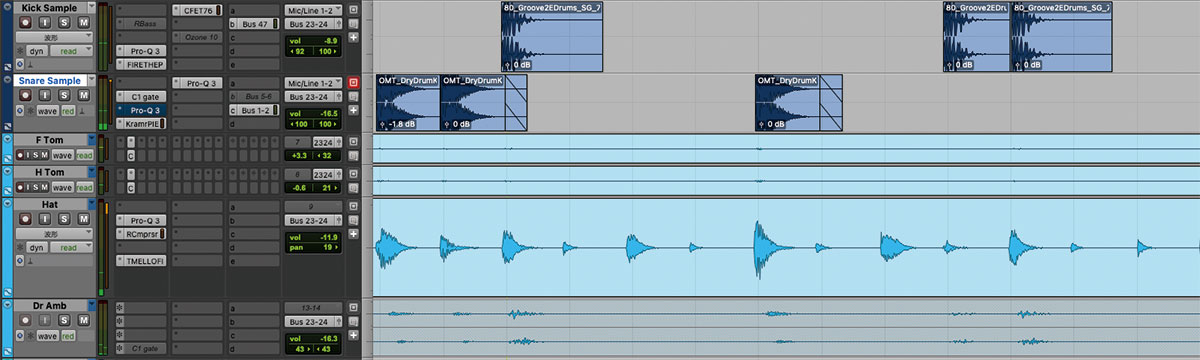Select first OMT_DryDrumK clip with -1.8 dB
1200x360 pixels.
click(408, 102)
